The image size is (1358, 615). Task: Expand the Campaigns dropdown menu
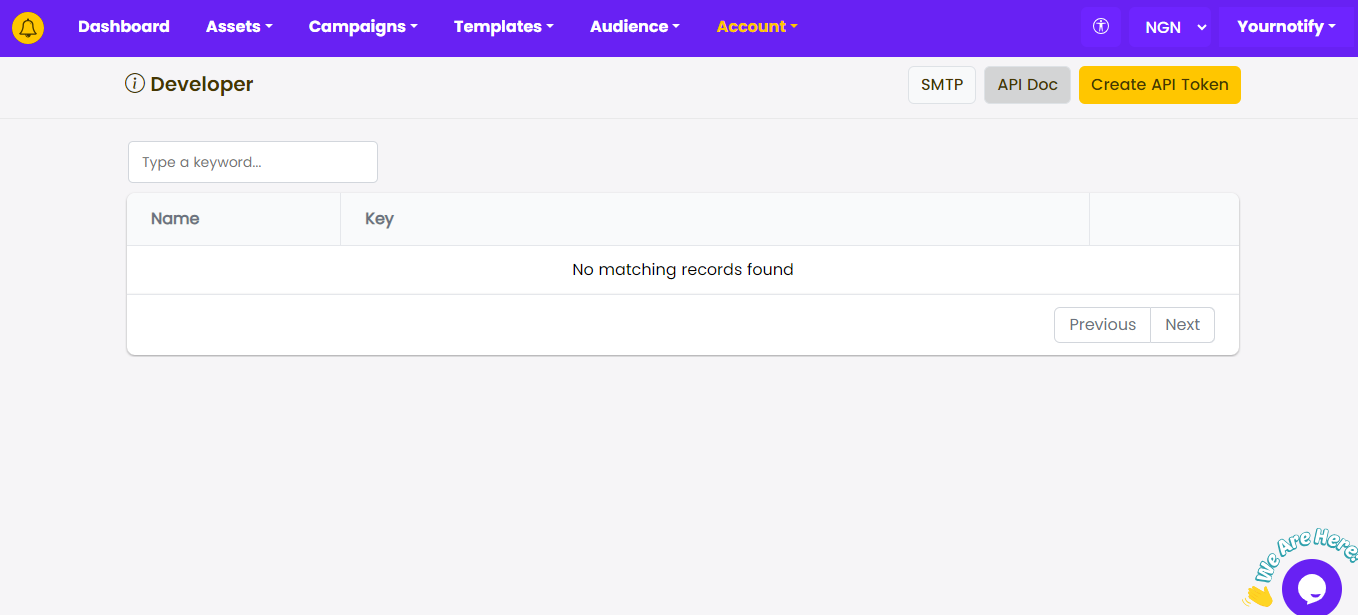pyautogui.click(x=363, y=27)
